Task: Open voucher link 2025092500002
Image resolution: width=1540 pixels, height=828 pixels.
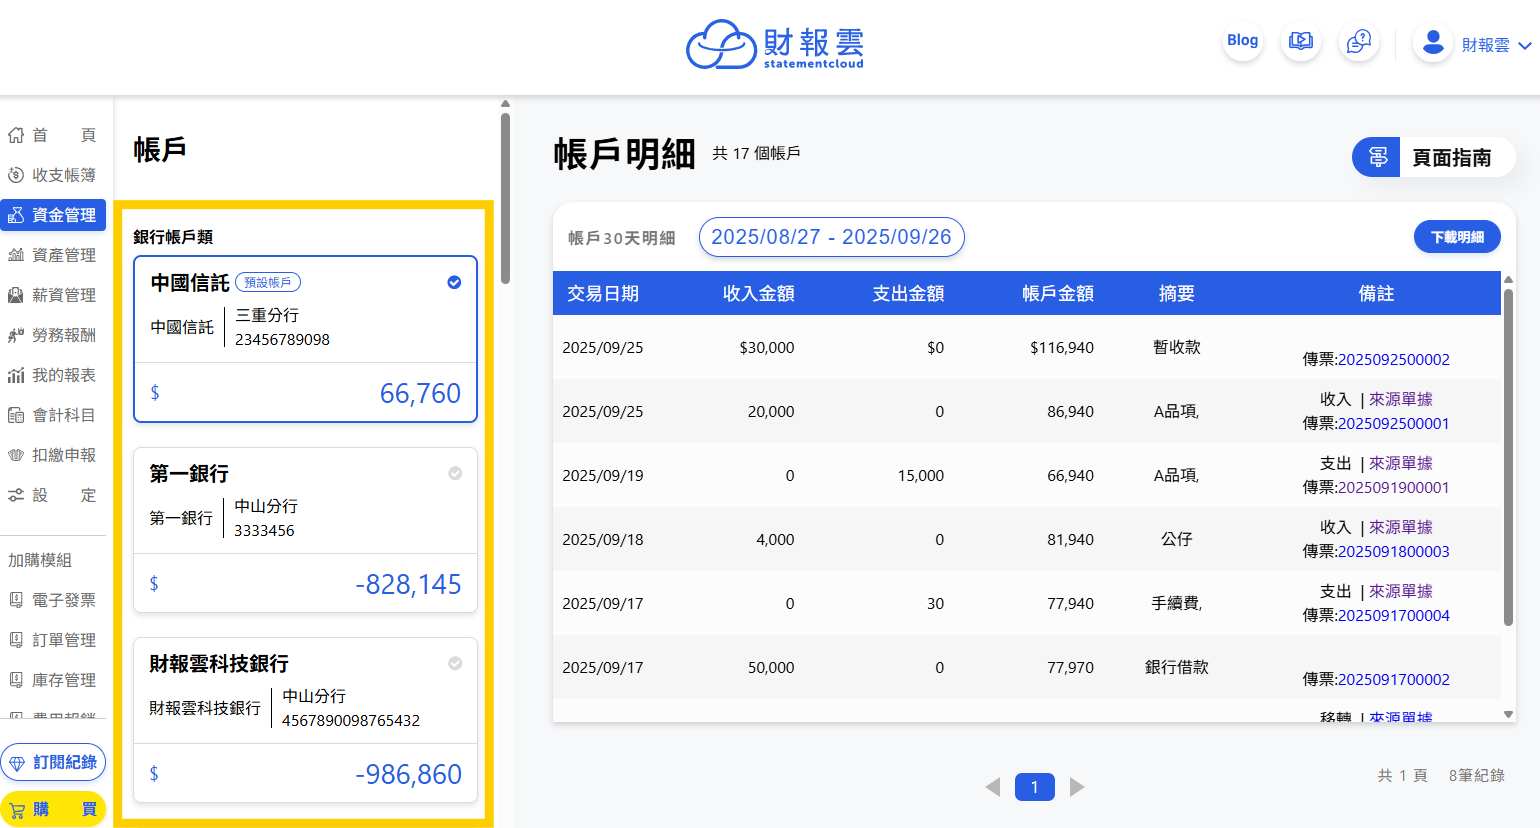Action: (1393, 360)
